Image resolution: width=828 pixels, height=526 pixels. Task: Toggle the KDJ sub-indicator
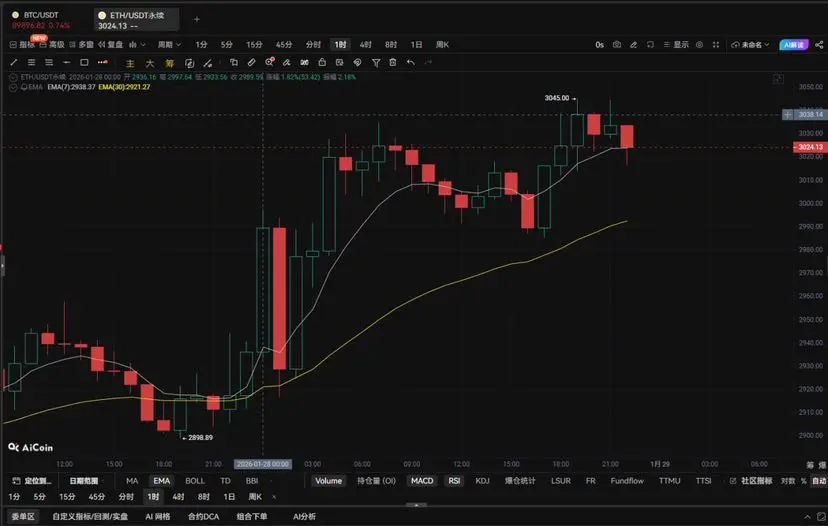[x=482, y=481]
